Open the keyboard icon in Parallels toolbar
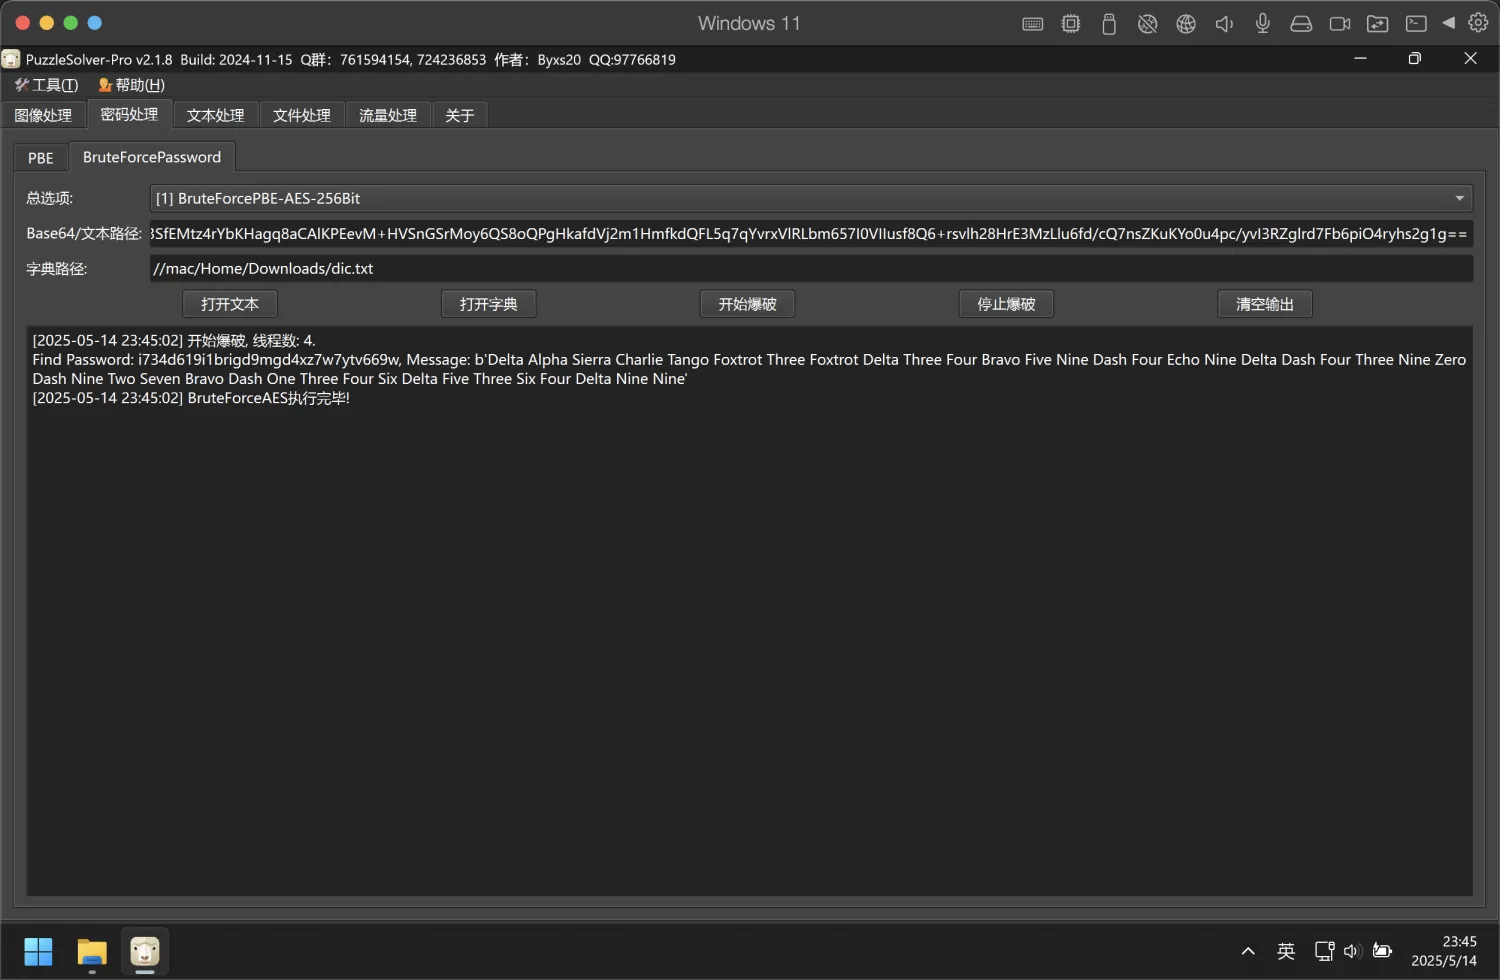Image resolution: width=1500 pixels, height=980 pixels. (1033, 23)
